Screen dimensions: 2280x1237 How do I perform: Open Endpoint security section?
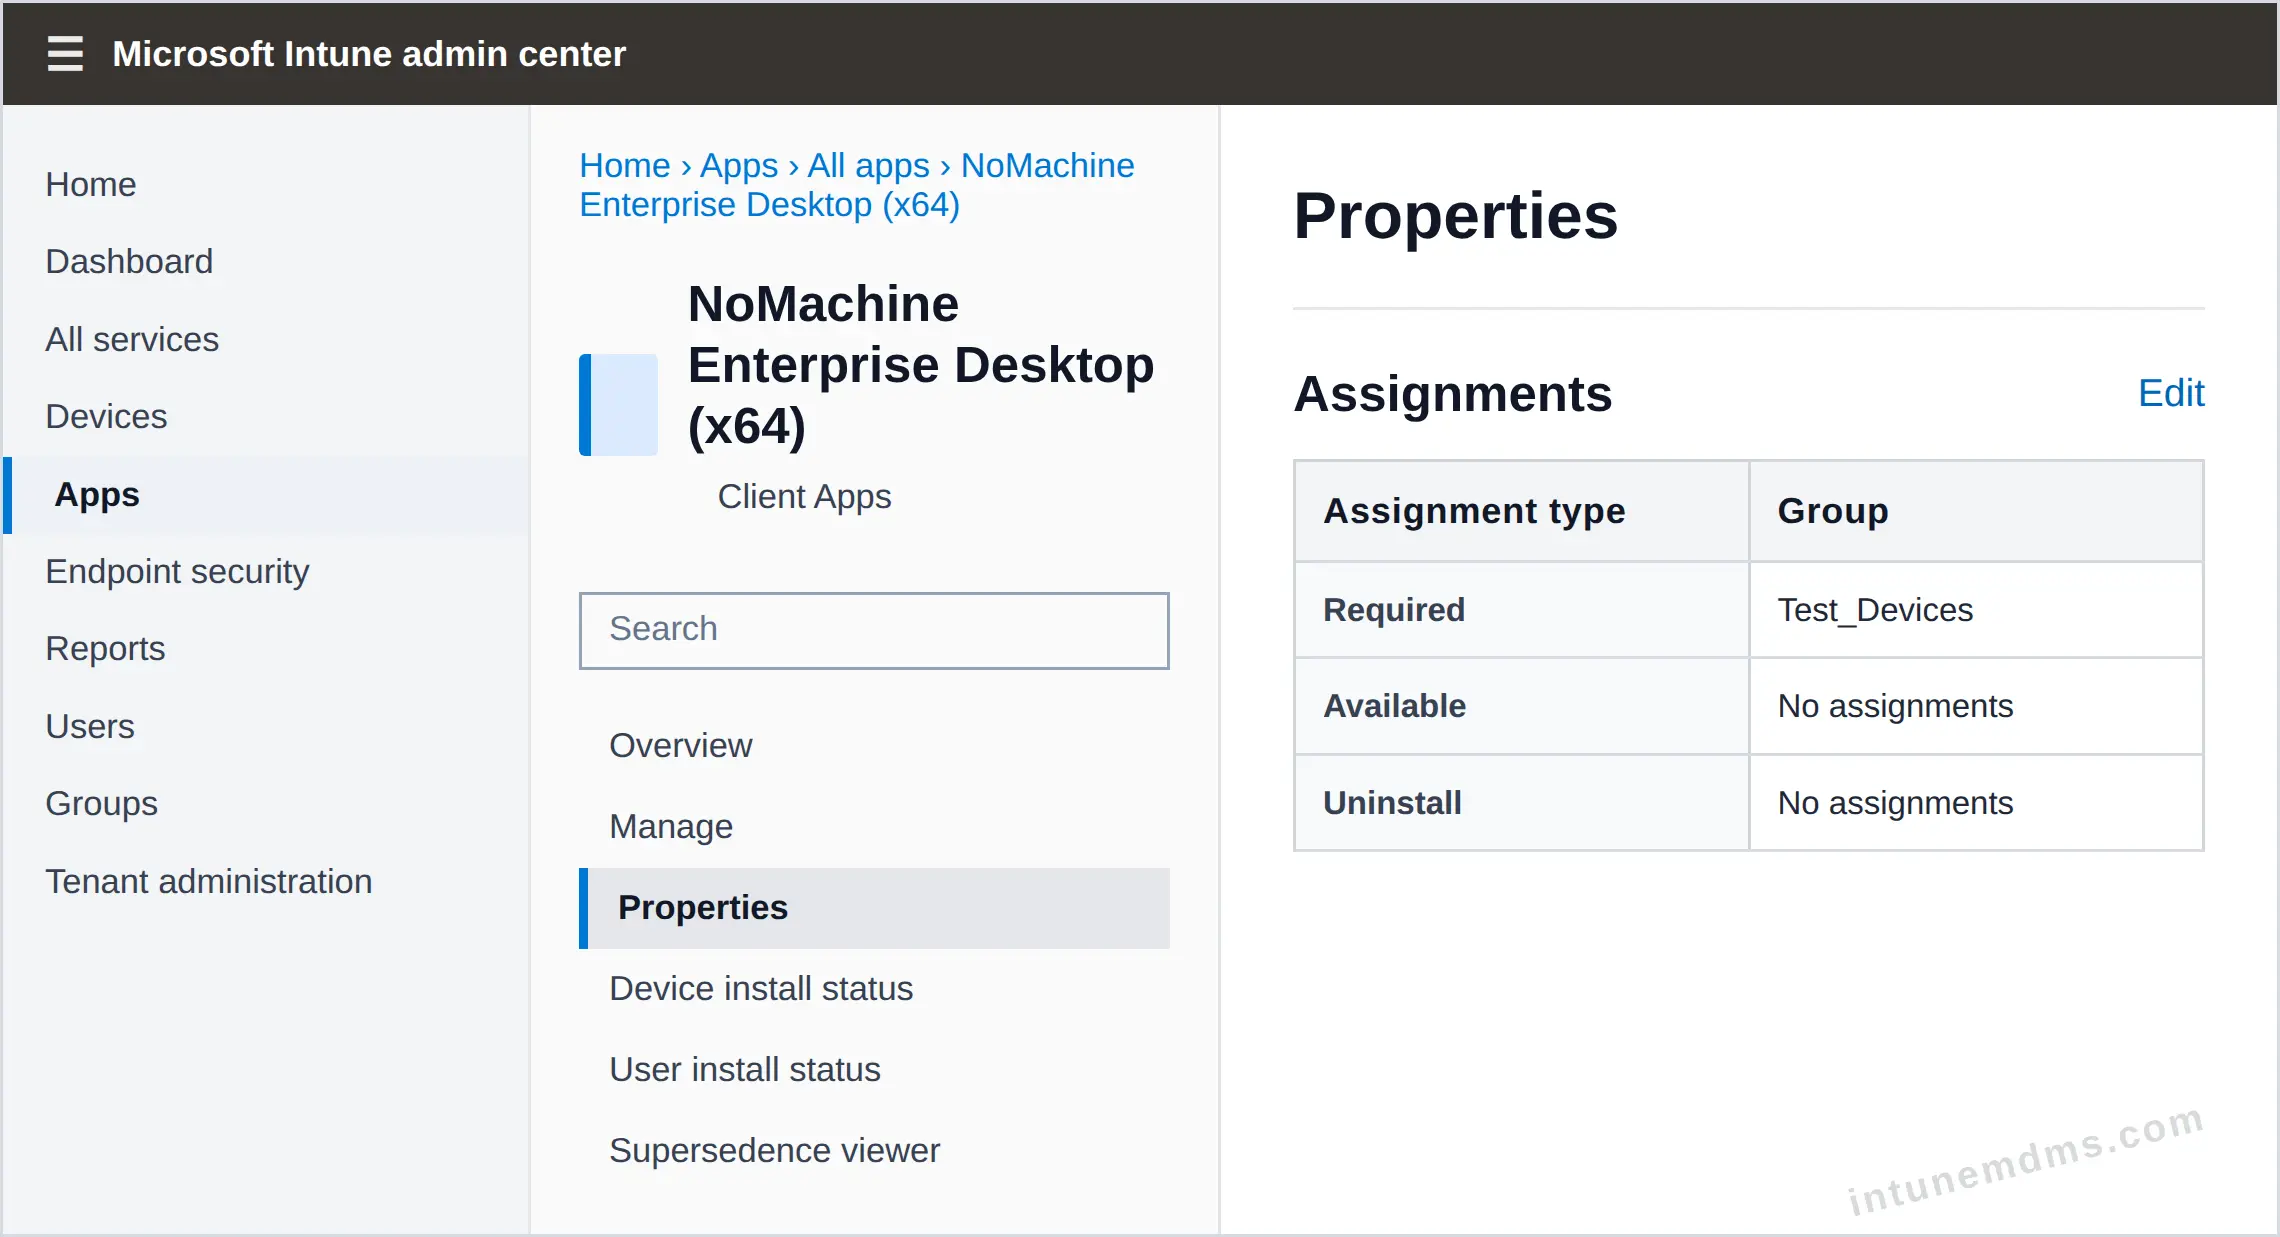point(177,571)
